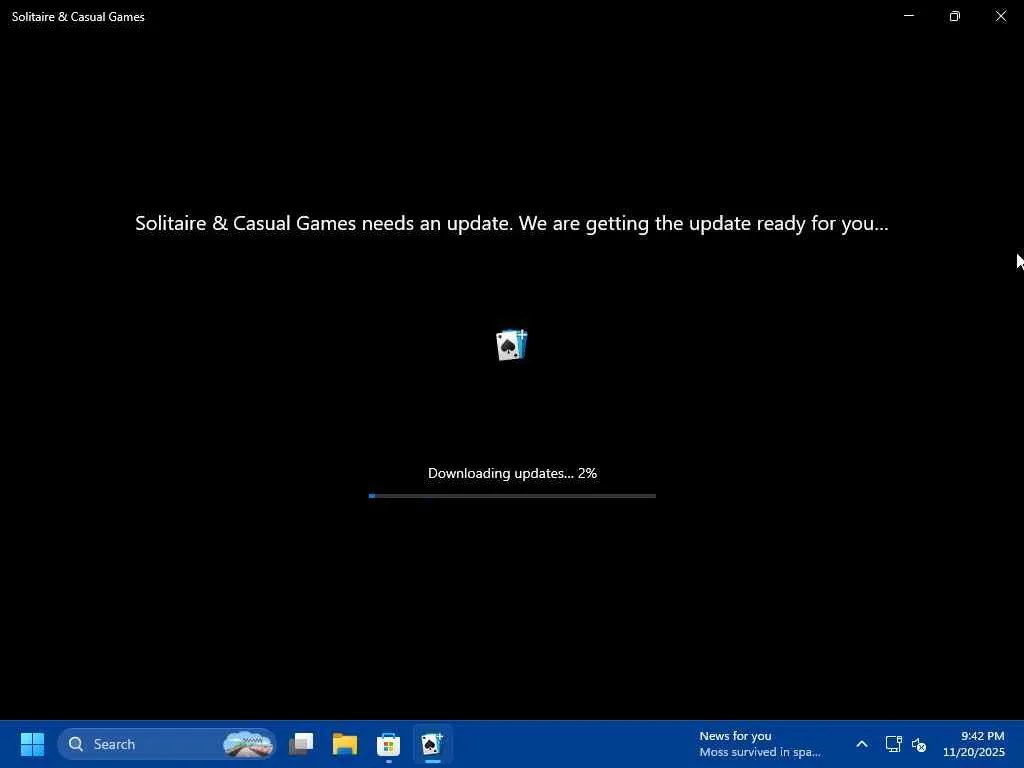Click the Solitaire taskbar icon

click(432, 744)
